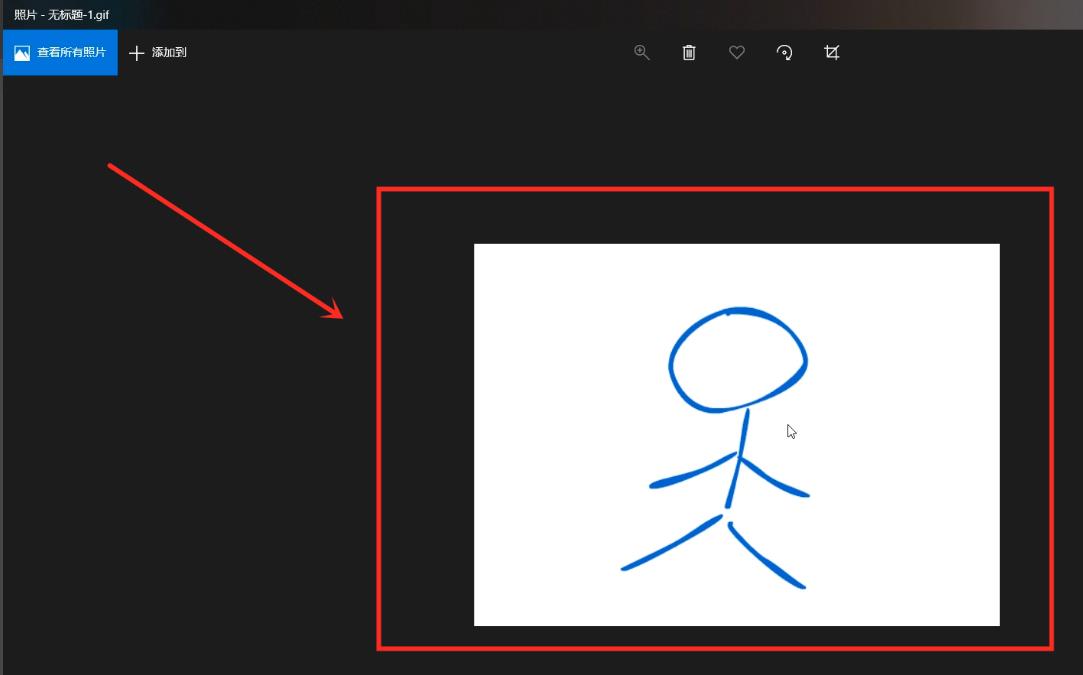The width and height of the screenshot is (1083, 675).
Task: Click the picture icon beside 查看所有照片
Action: (x=22, y=53)
